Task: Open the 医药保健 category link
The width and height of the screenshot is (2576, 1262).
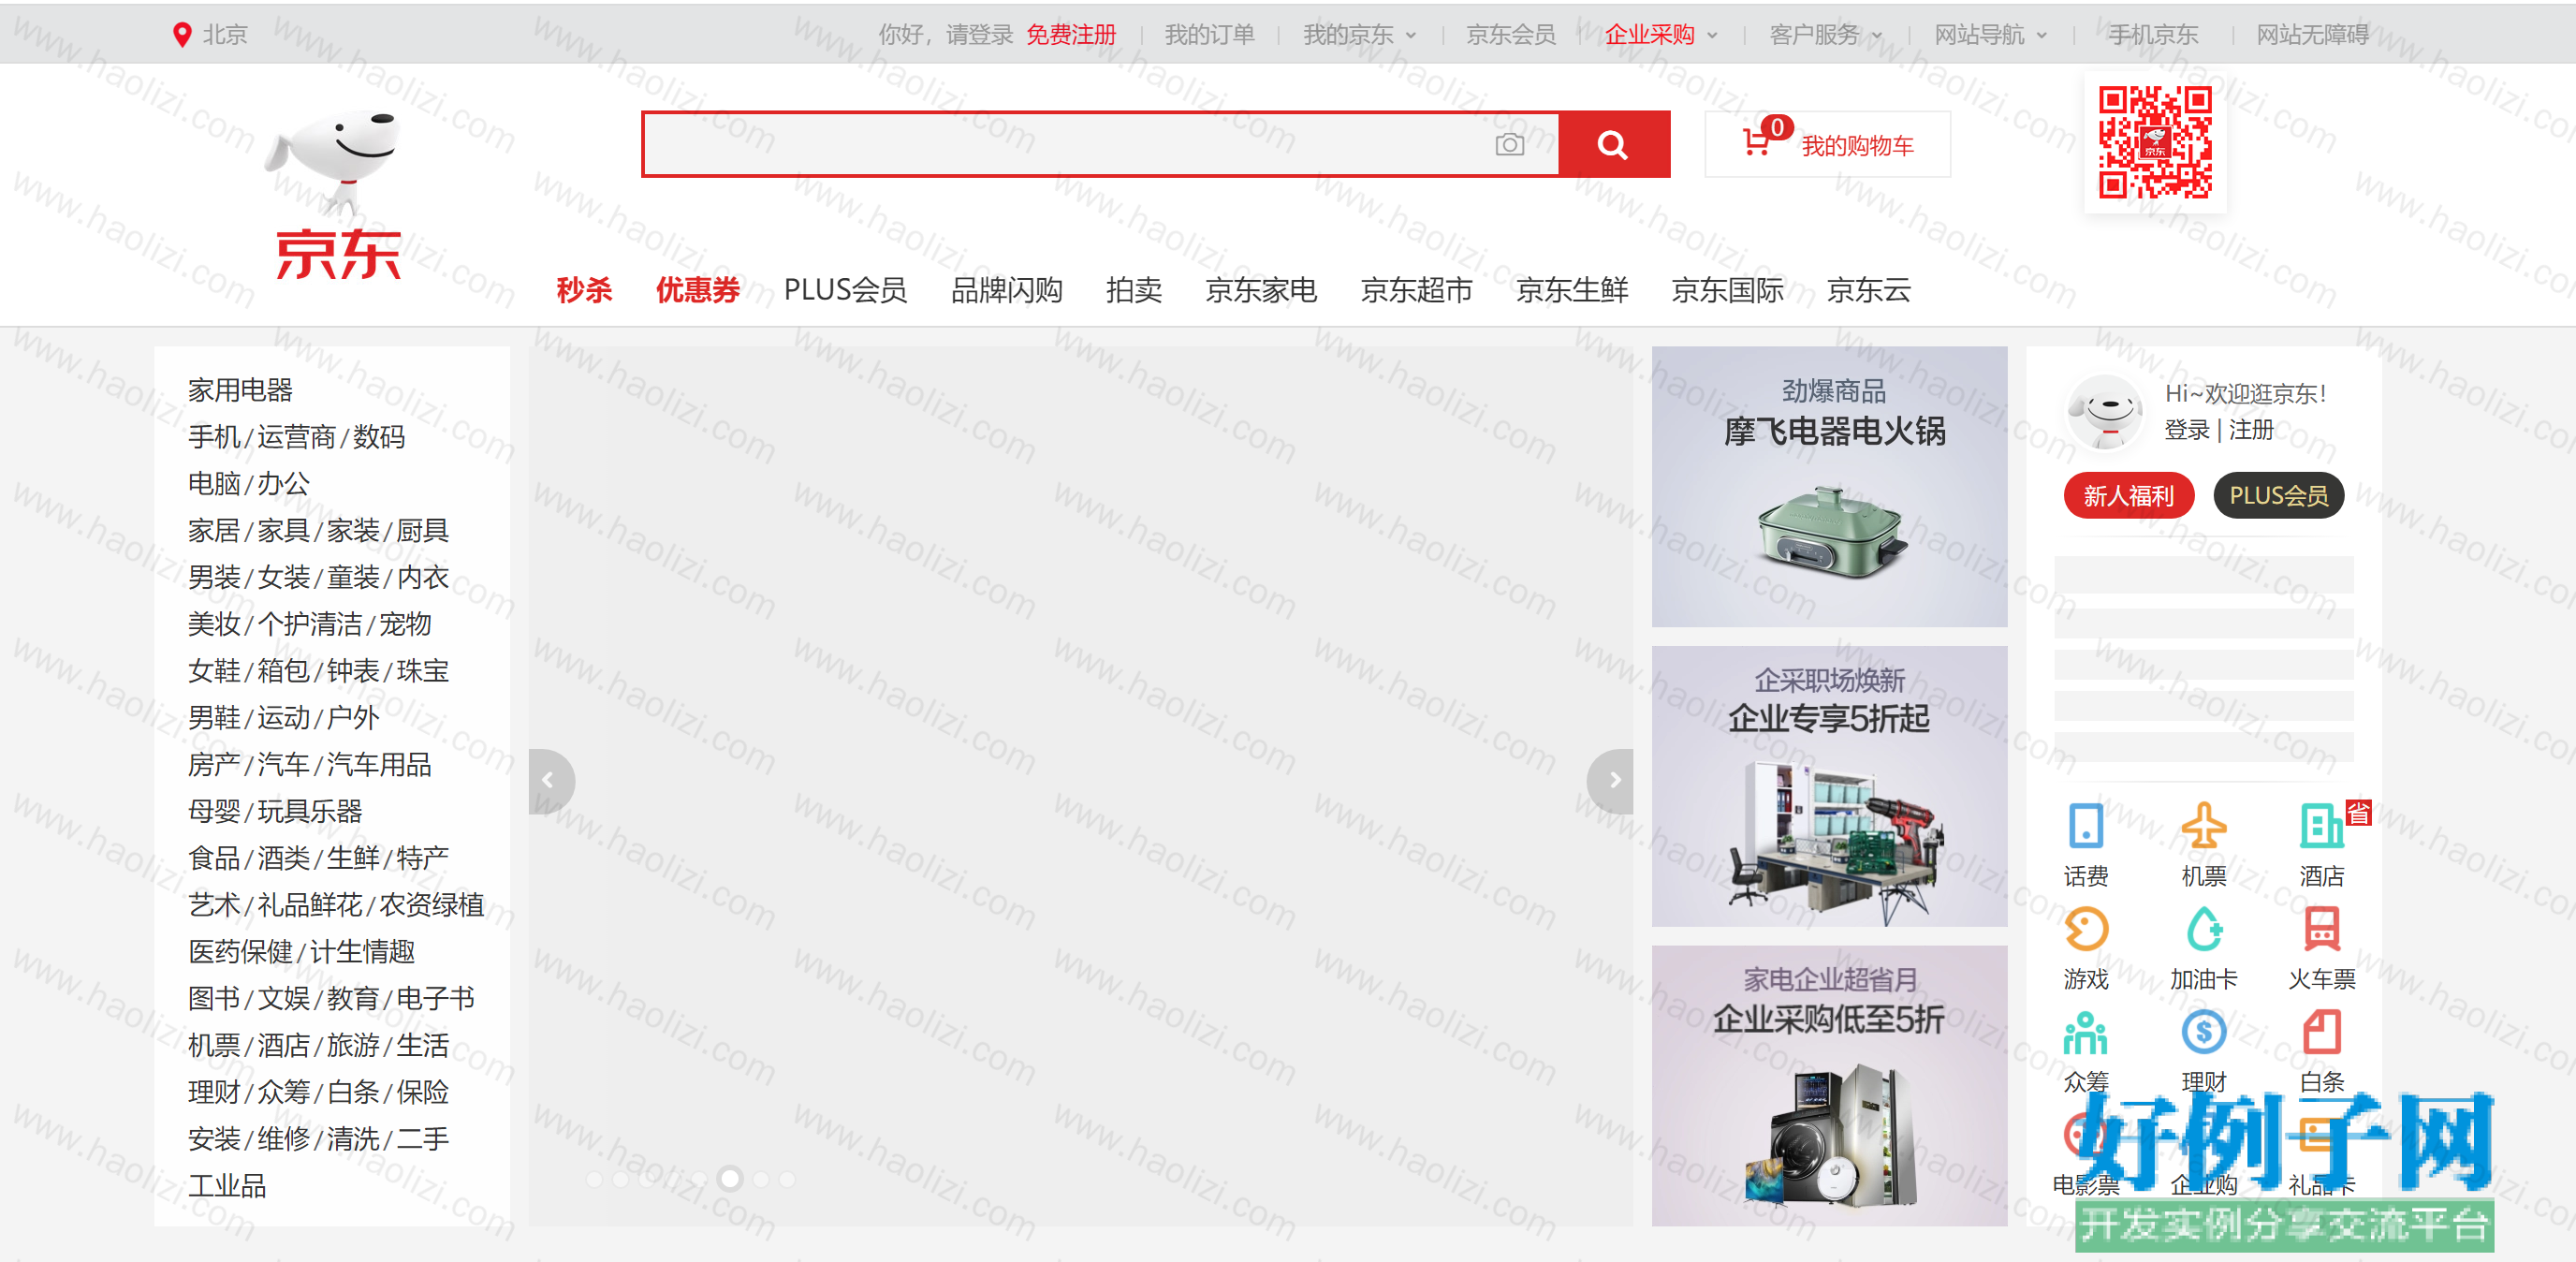Action: pyautogui.click(x=240, y=952)
